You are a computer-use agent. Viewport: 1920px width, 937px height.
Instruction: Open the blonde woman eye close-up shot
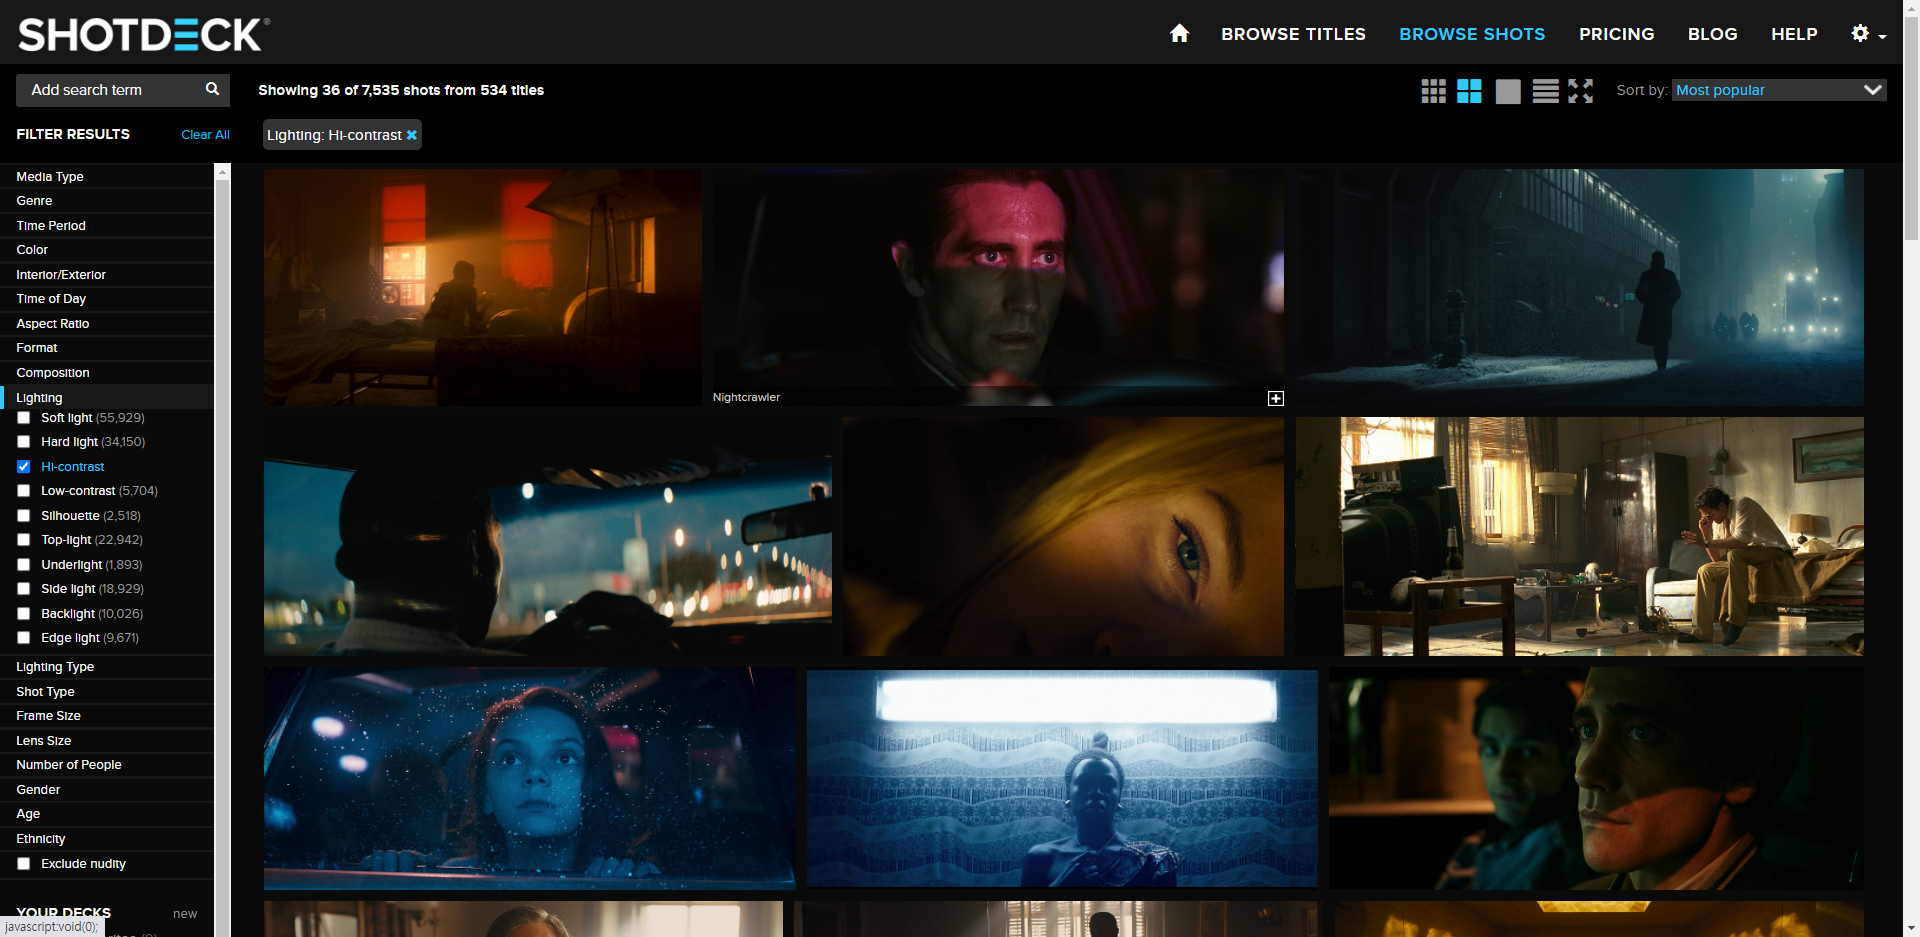tap(1063, 536)
